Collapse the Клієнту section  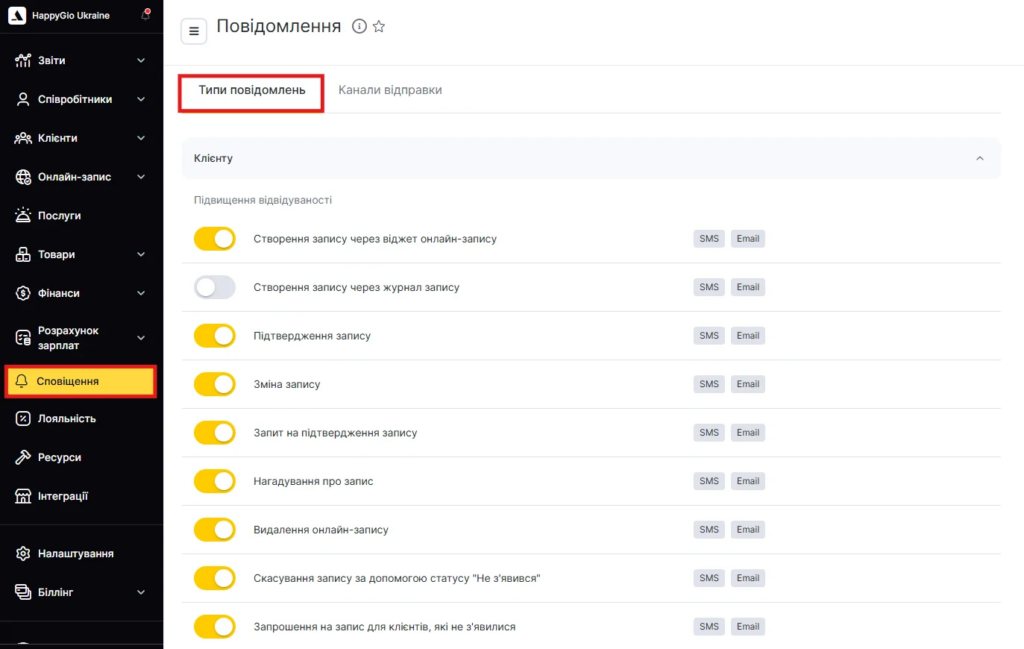pyautogui.click(x=979, y=158)
